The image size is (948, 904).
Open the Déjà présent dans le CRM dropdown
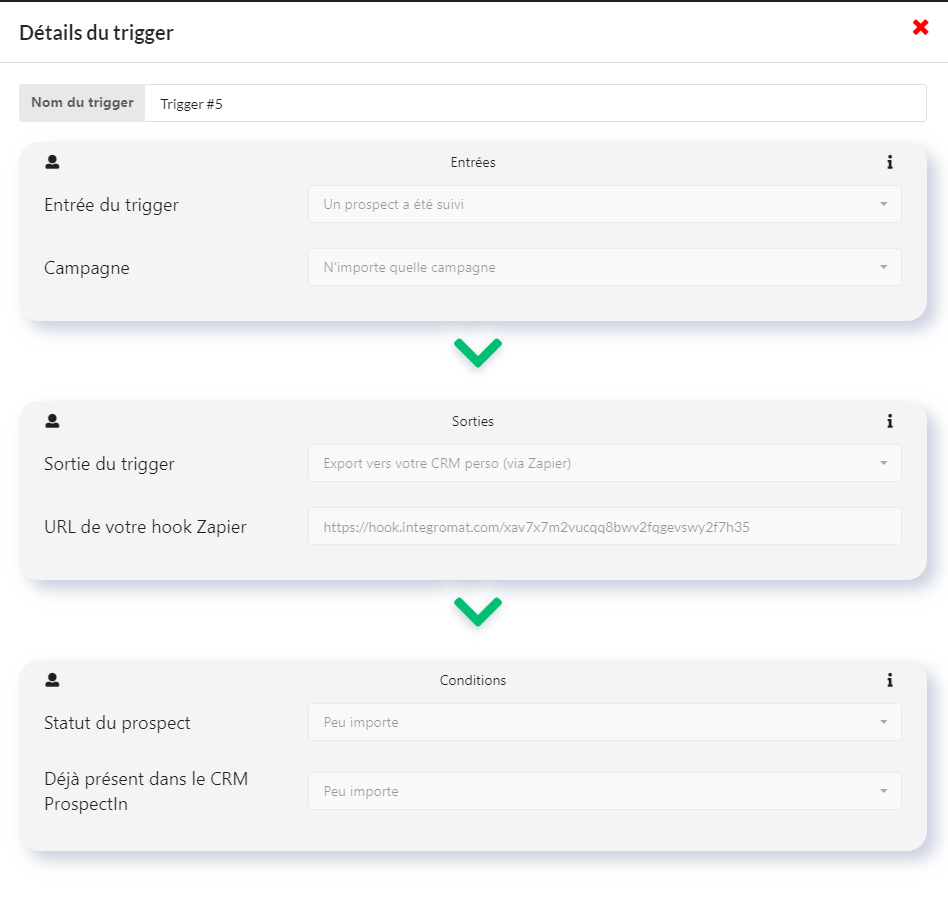pyautogui.click(x=605, y=791)
